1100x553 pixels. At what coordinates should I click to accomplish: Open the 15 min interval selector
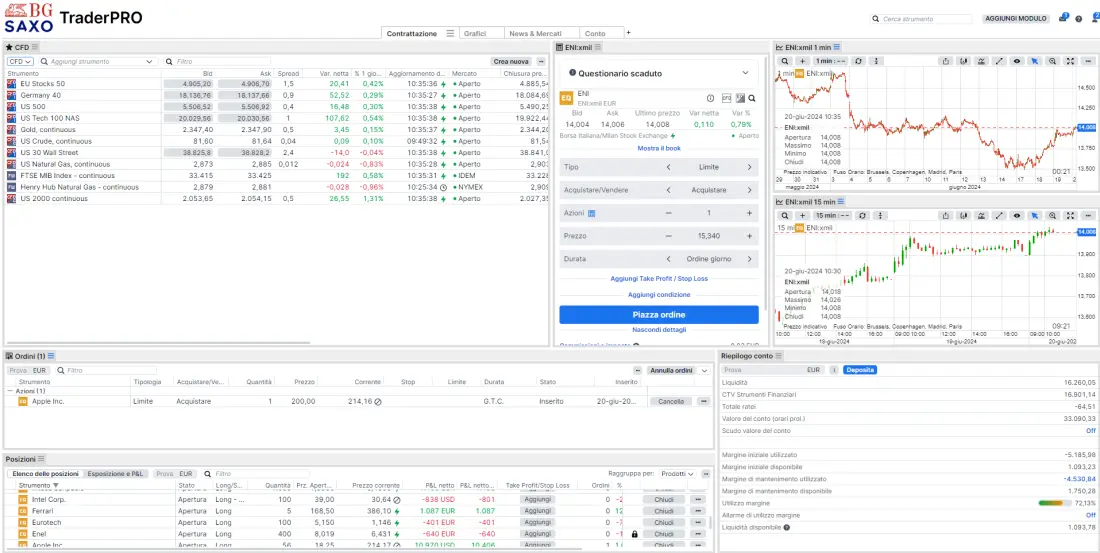[x=833, y=215]
